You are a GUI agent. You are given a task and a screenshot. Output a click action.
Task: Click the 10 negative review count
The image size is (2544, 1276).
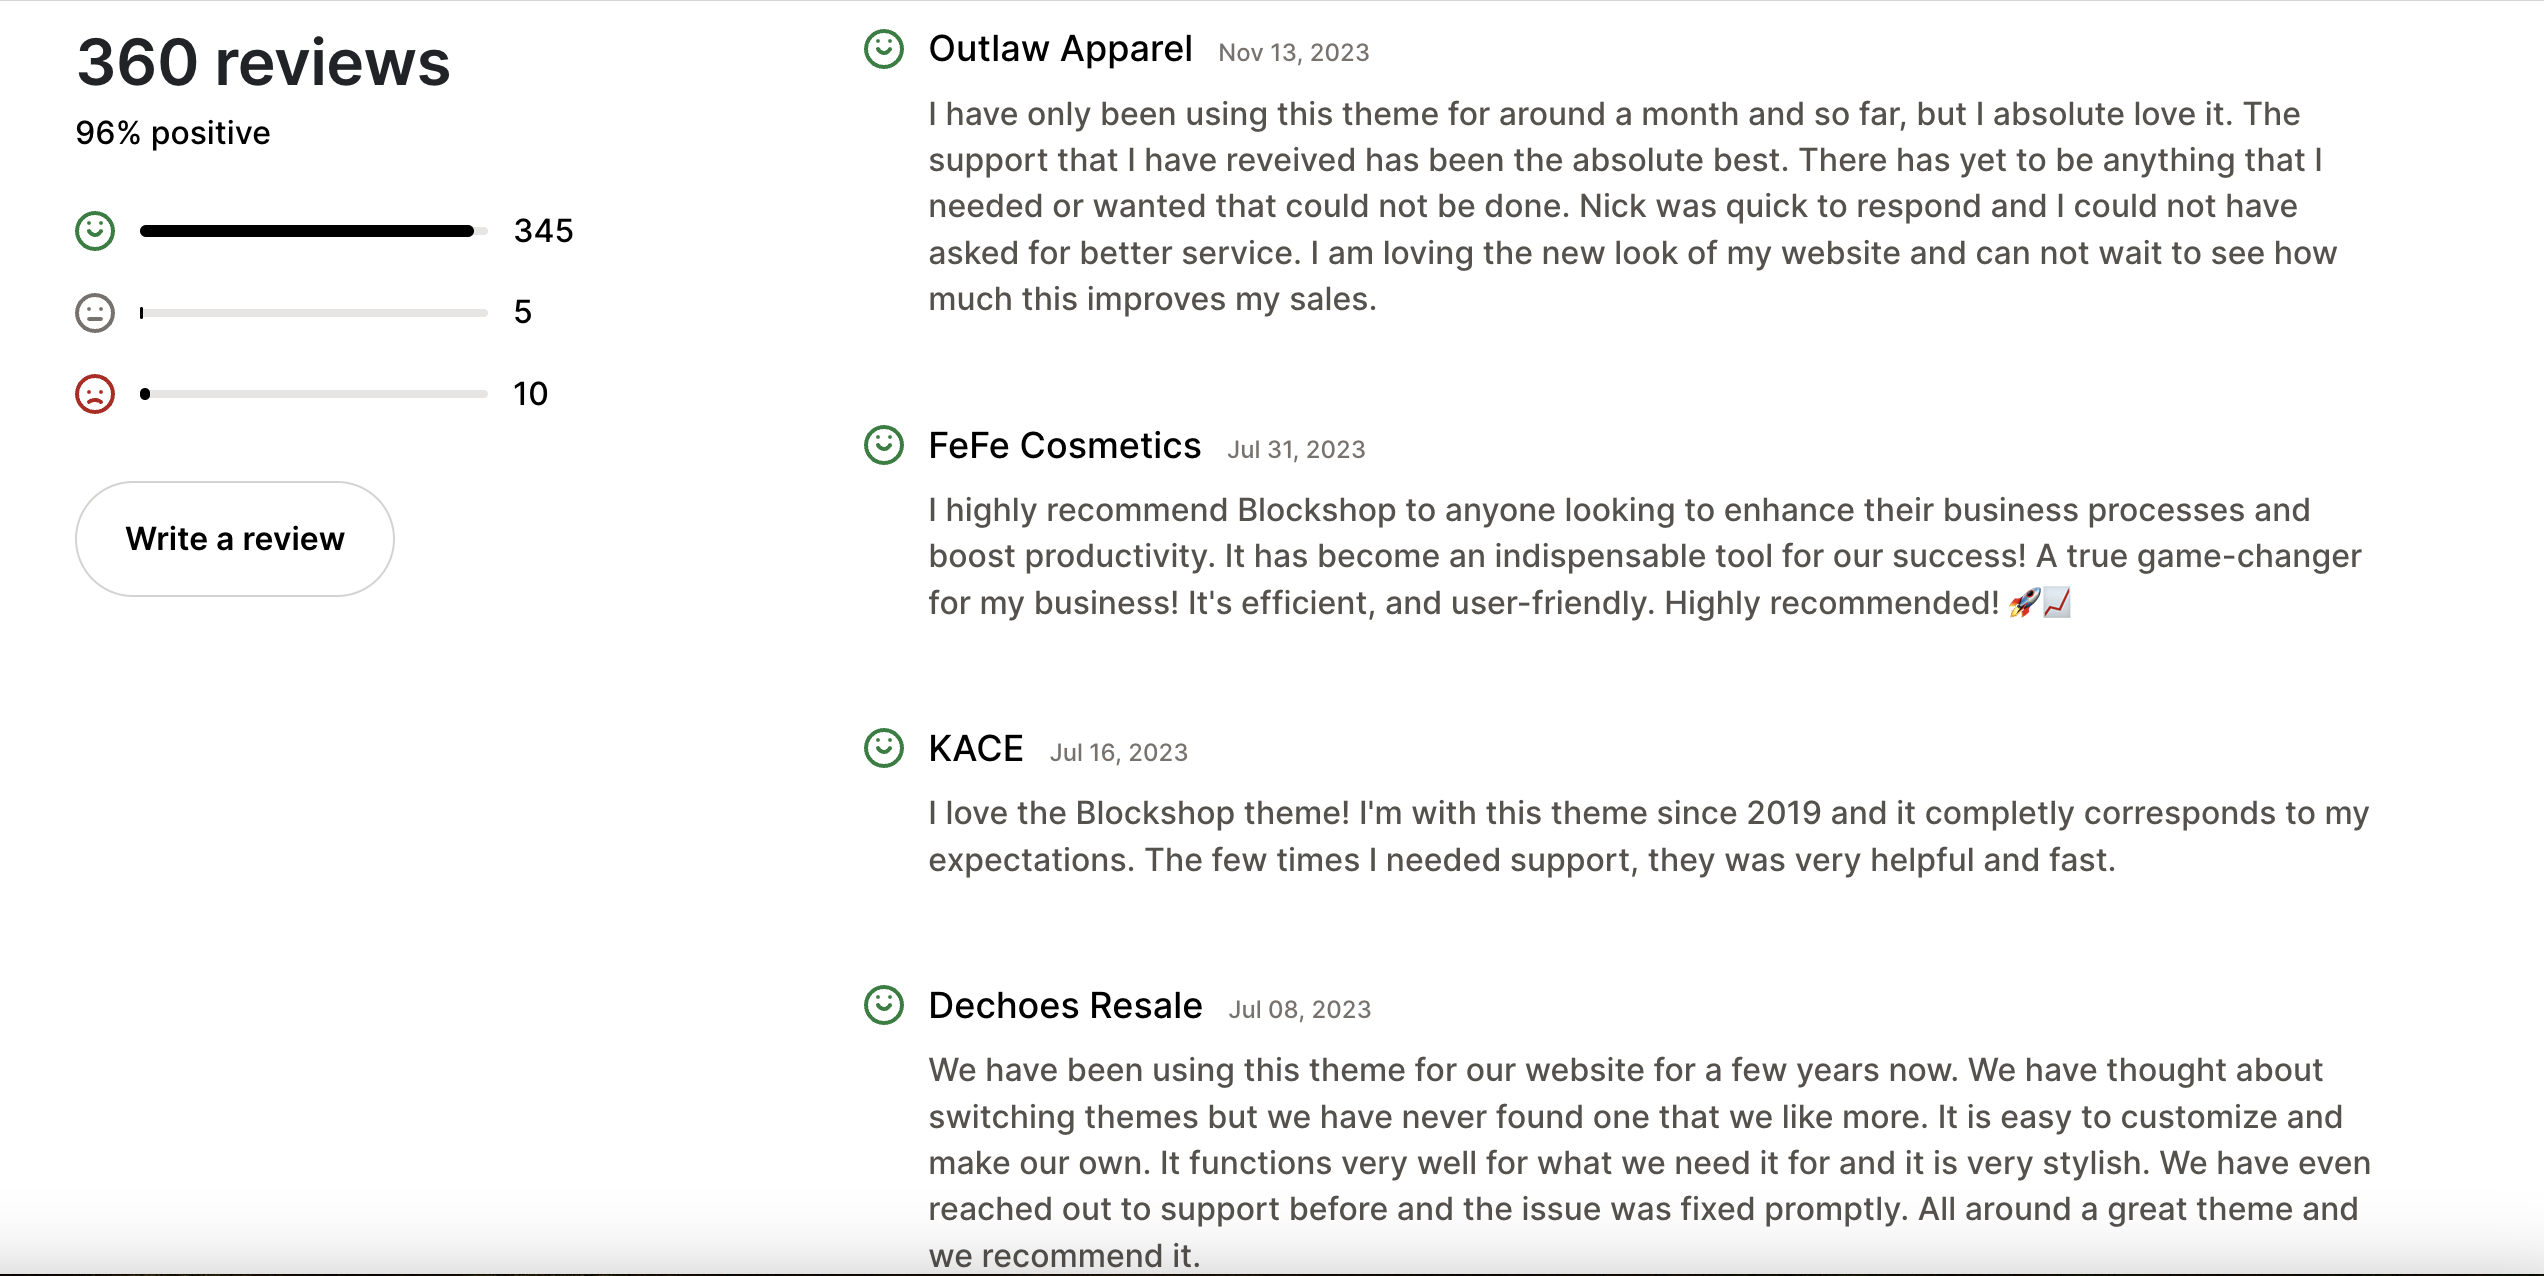tap(530, 393)
